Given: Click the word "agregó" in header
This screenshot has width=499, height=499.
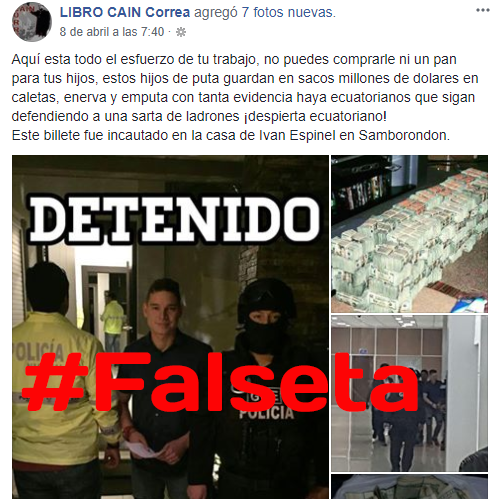Looking at the screenshot, I should coord(215,12).
